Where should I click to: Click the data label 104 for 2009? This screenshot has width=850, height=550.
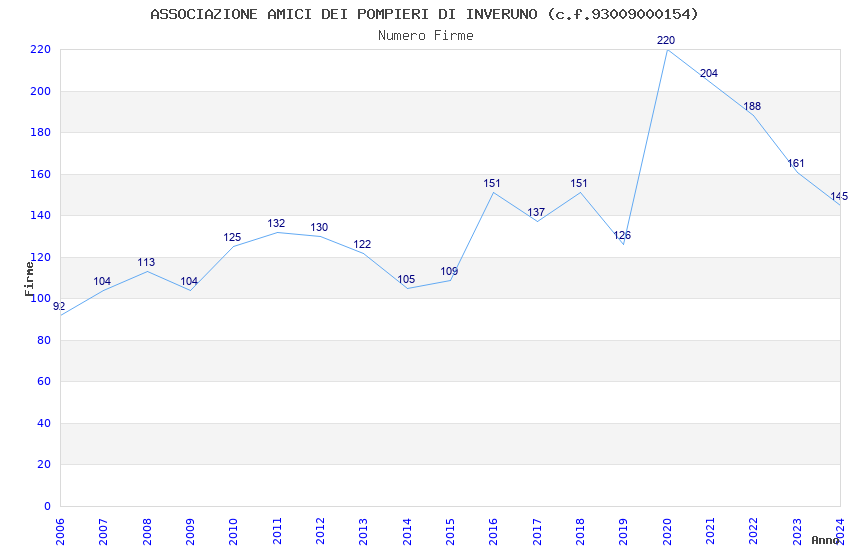pyautogui.click(x=189, y=281)
